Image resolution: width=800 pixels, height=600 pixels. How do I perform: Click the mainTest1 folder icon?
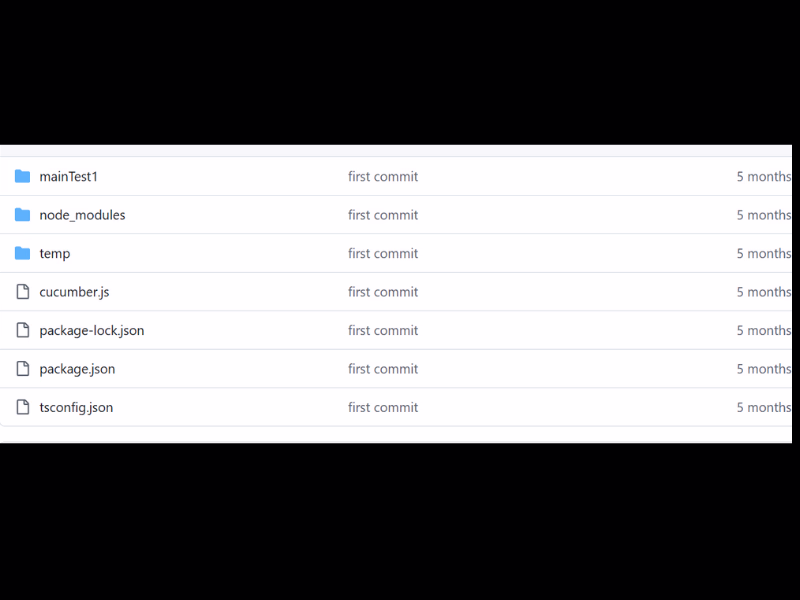tap(22, 177)
